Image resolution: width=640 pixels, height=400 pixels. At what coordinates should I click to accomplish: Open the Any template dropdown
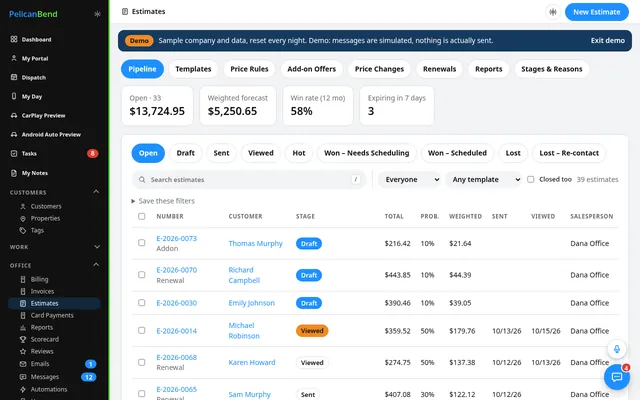[x=483, y=180]
